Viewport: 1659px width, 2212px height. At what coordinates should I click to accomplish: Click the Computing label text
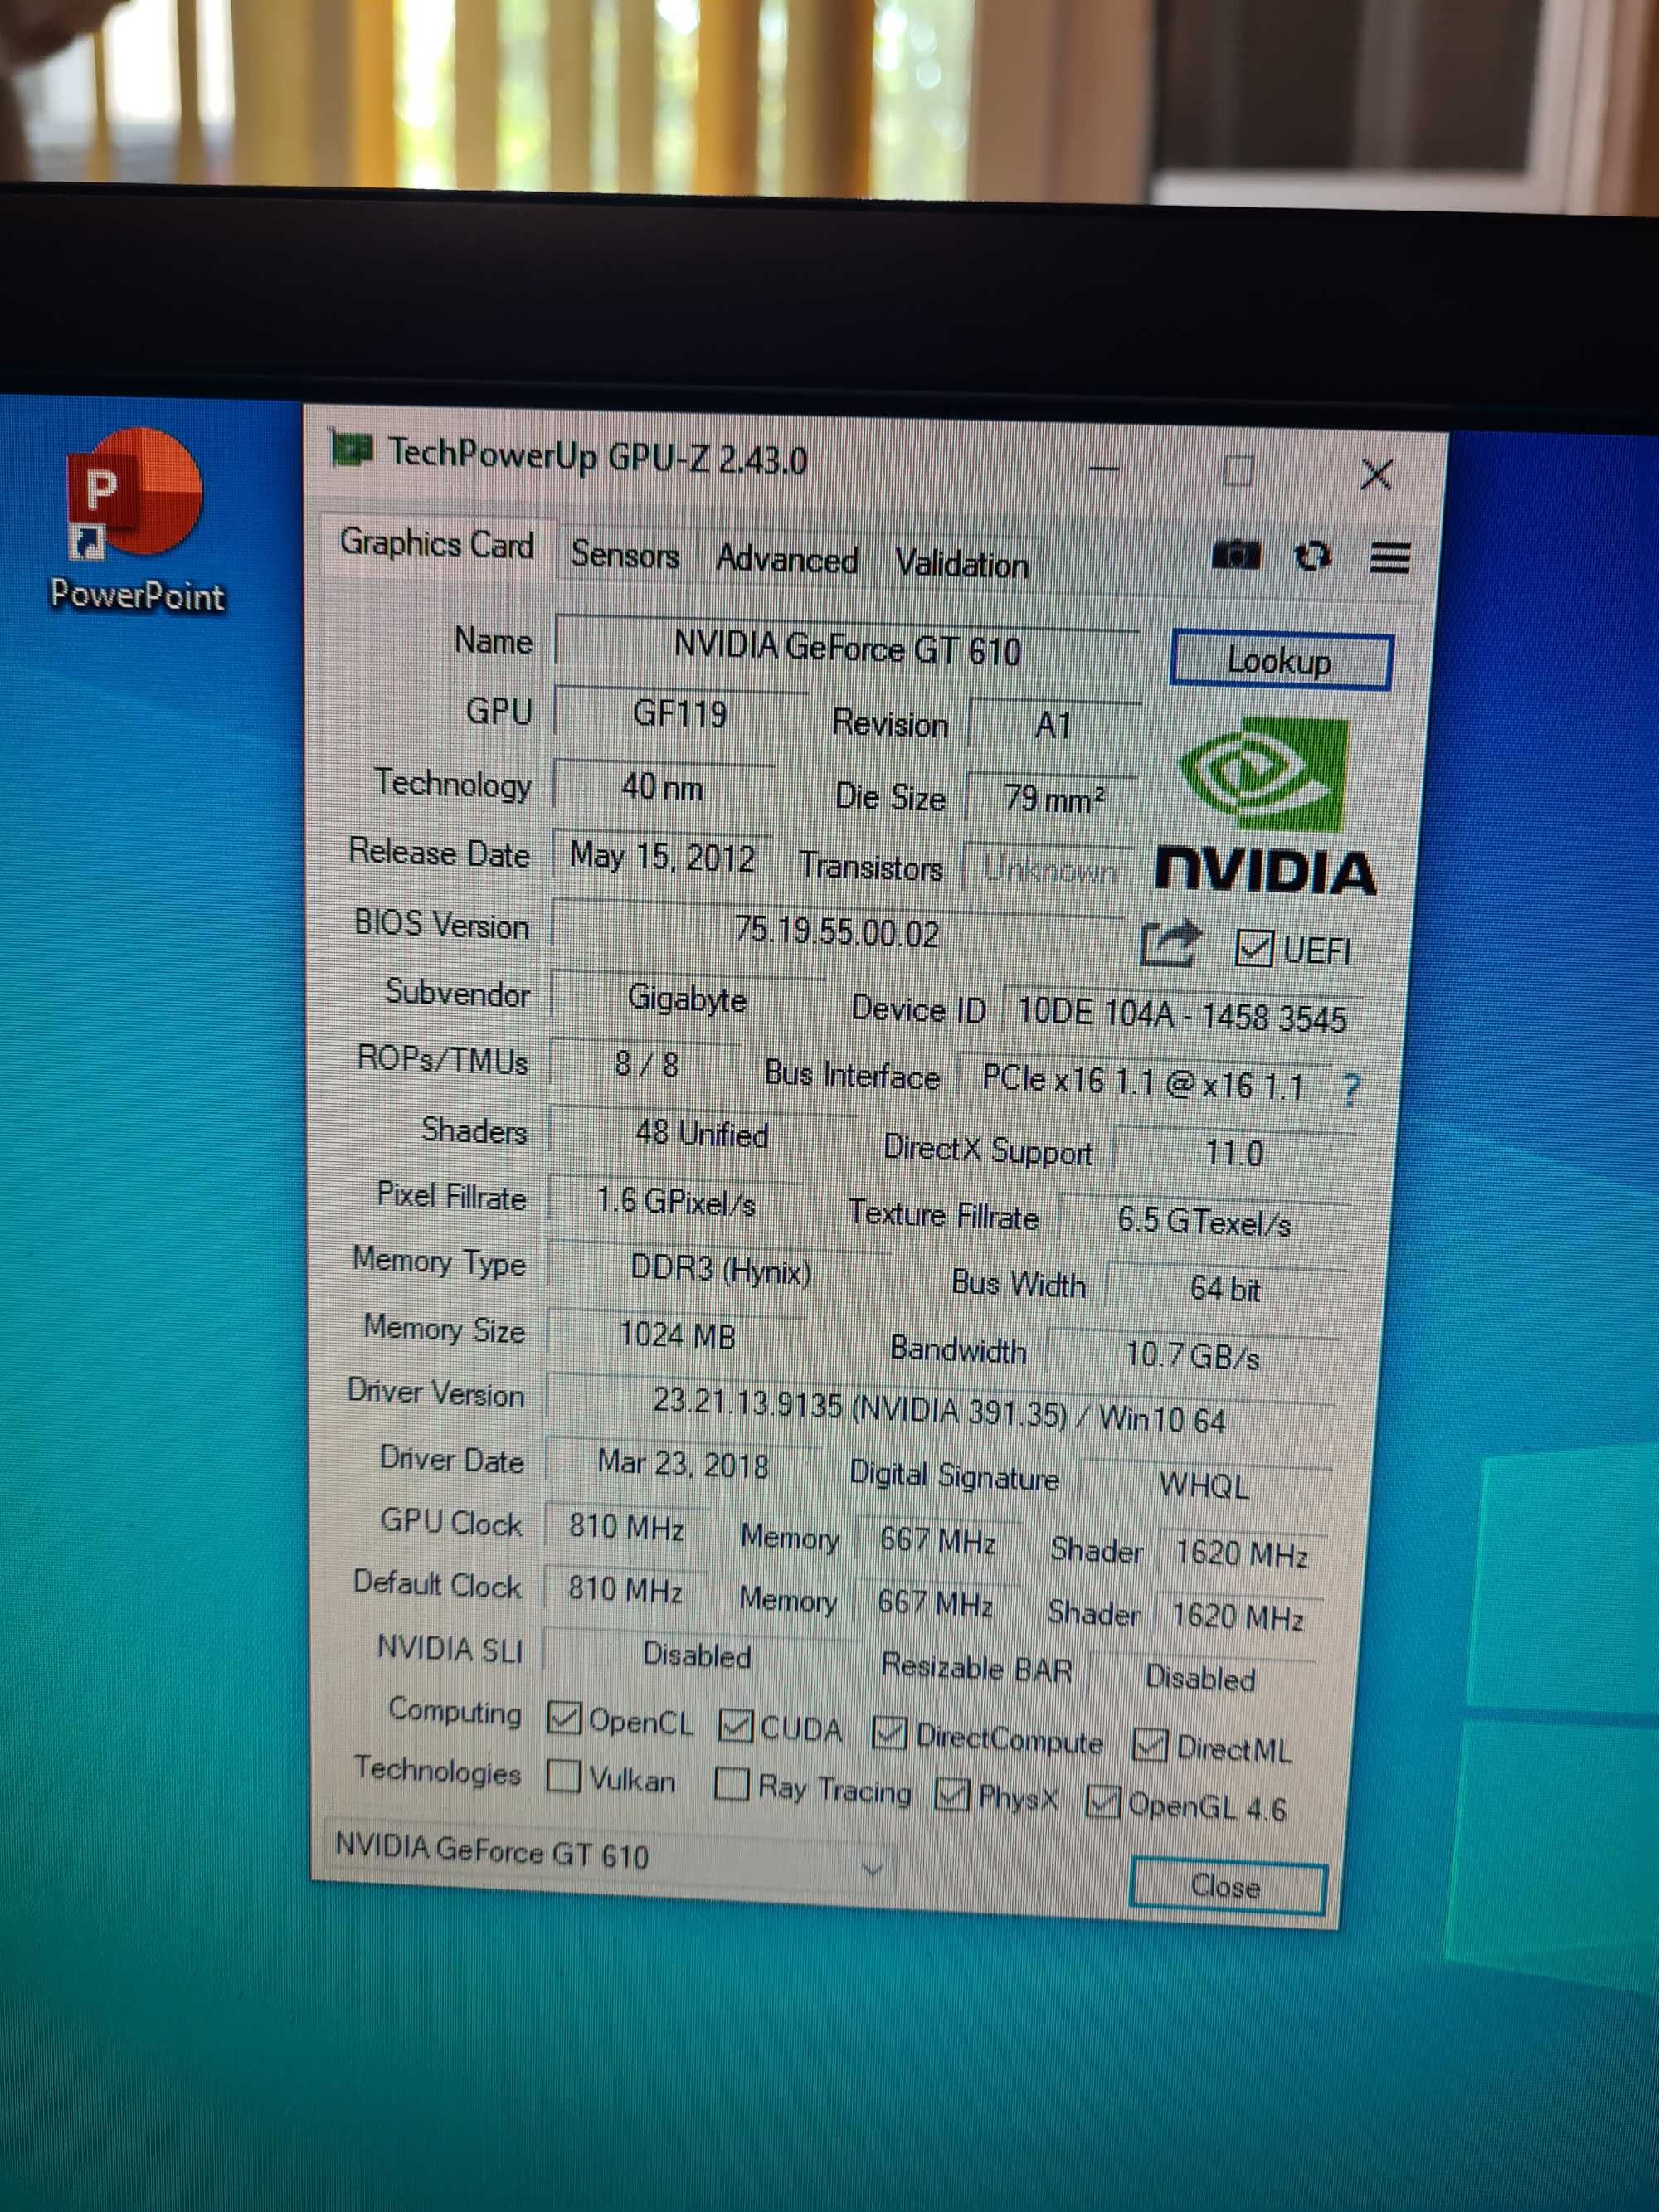click(455, 1711)
